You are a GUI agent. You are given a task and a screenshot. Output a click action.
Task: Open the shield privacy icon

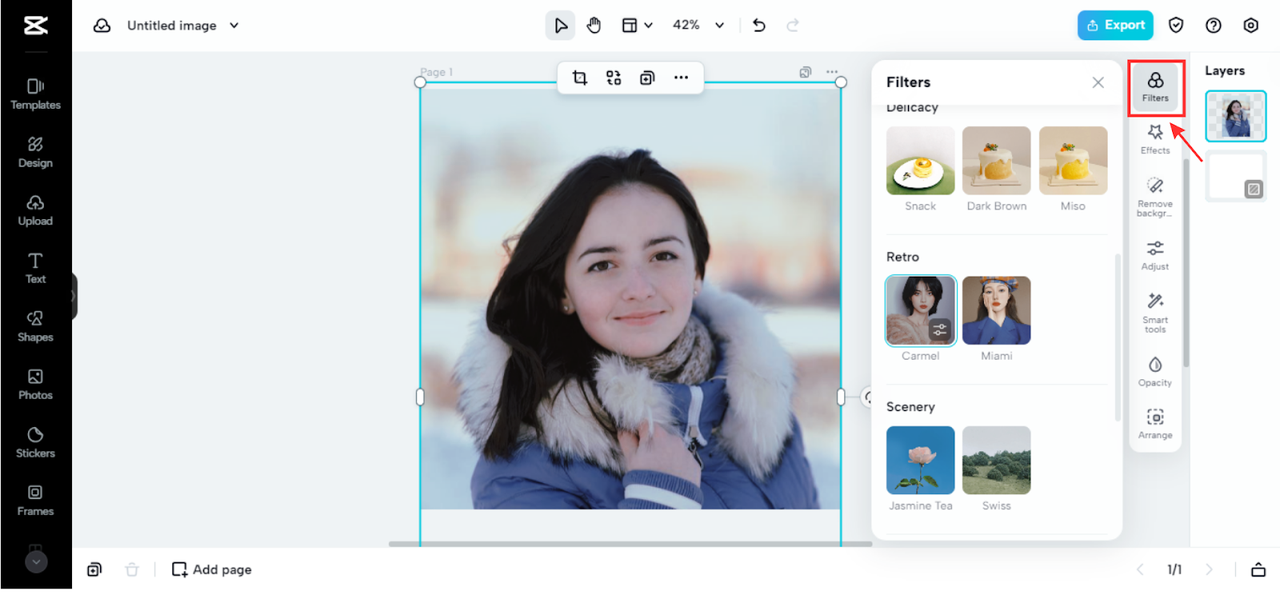click(1176, 25)
